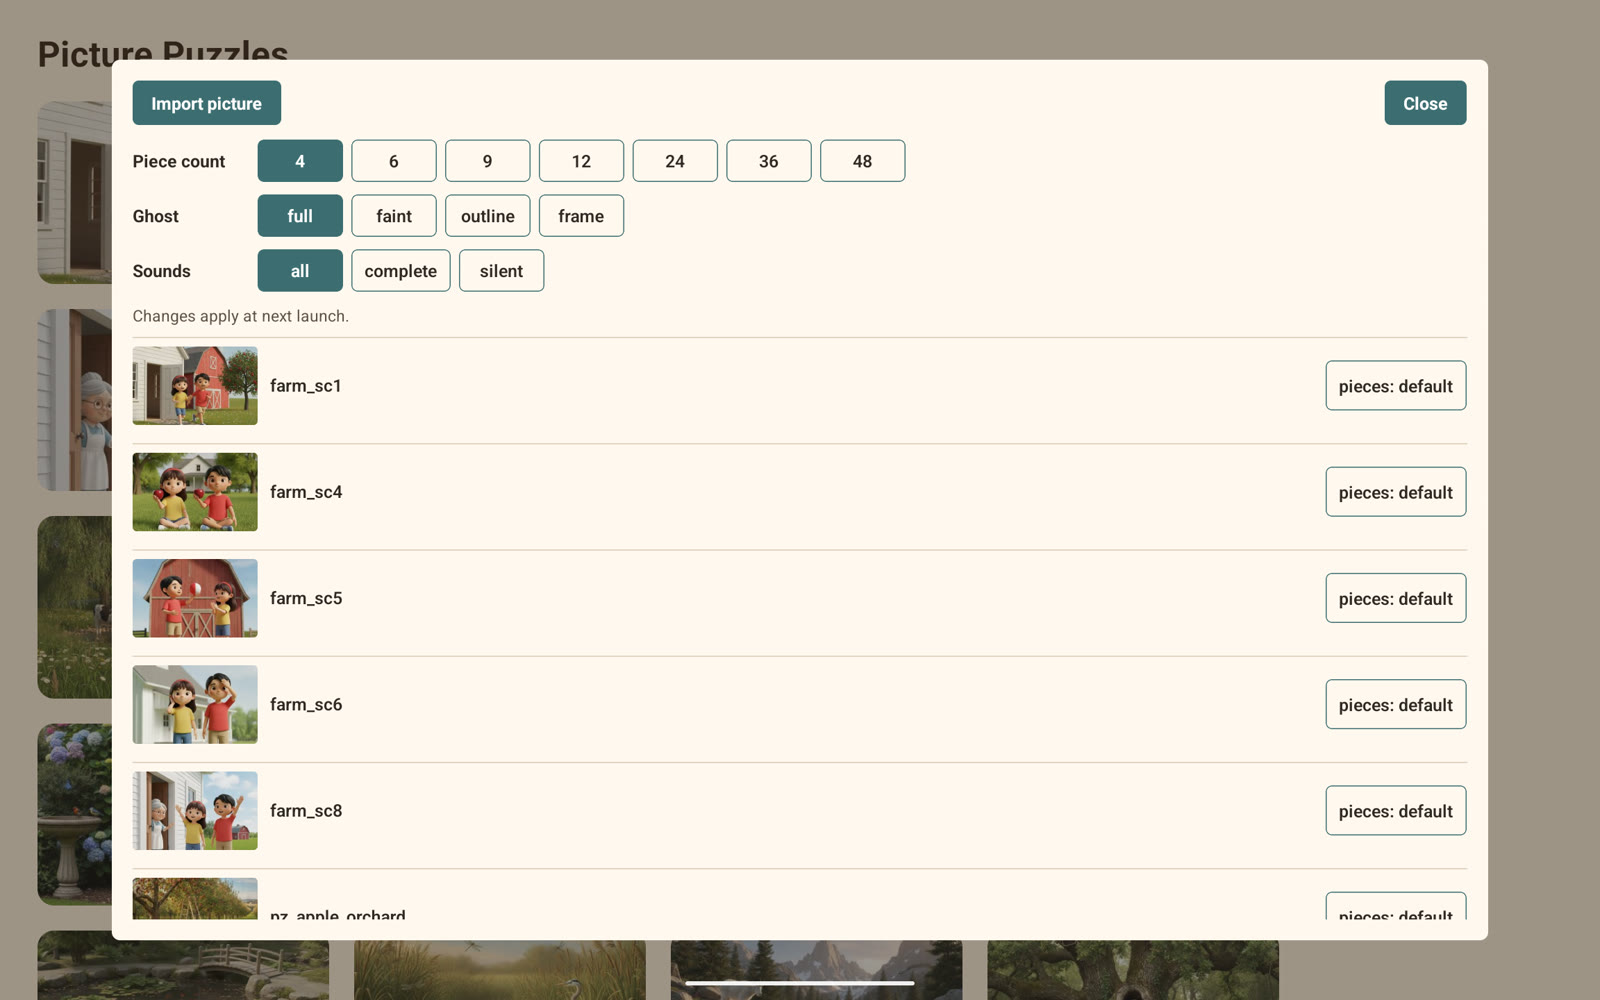Click 'Changes apply at next launch' note
The width and height of the screenshot is (1600, 1000).
241,316
